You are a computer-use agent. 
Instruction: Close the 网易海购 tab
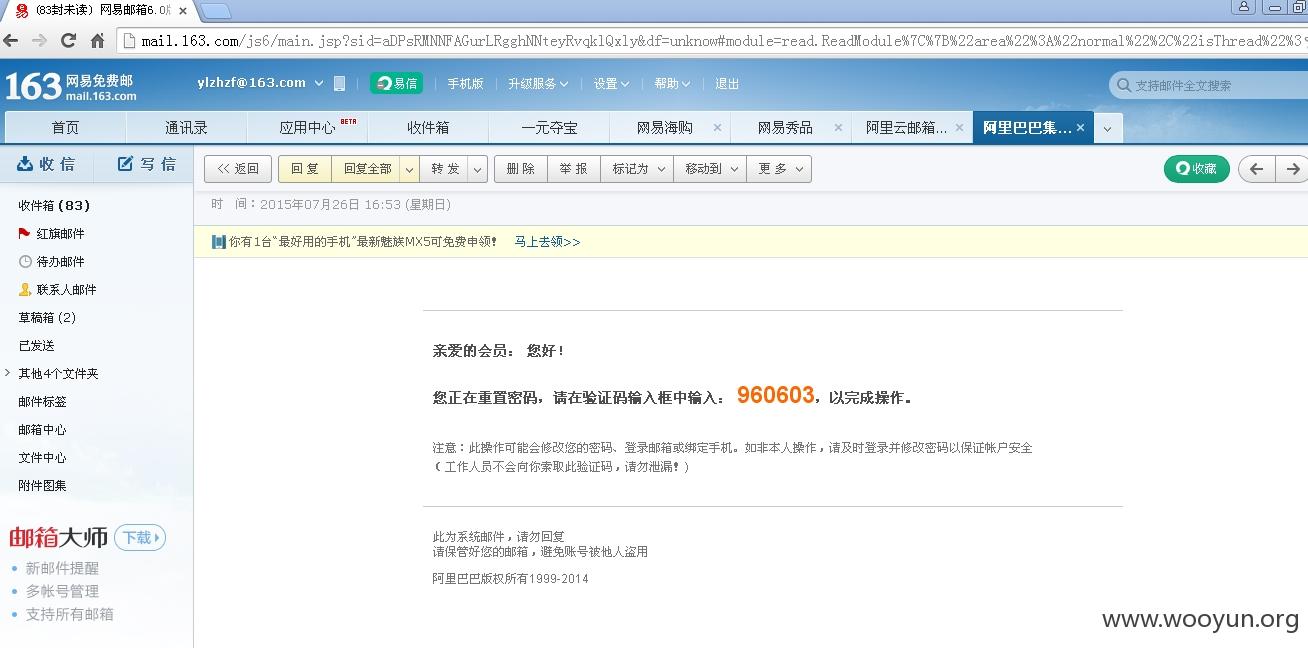716,127
